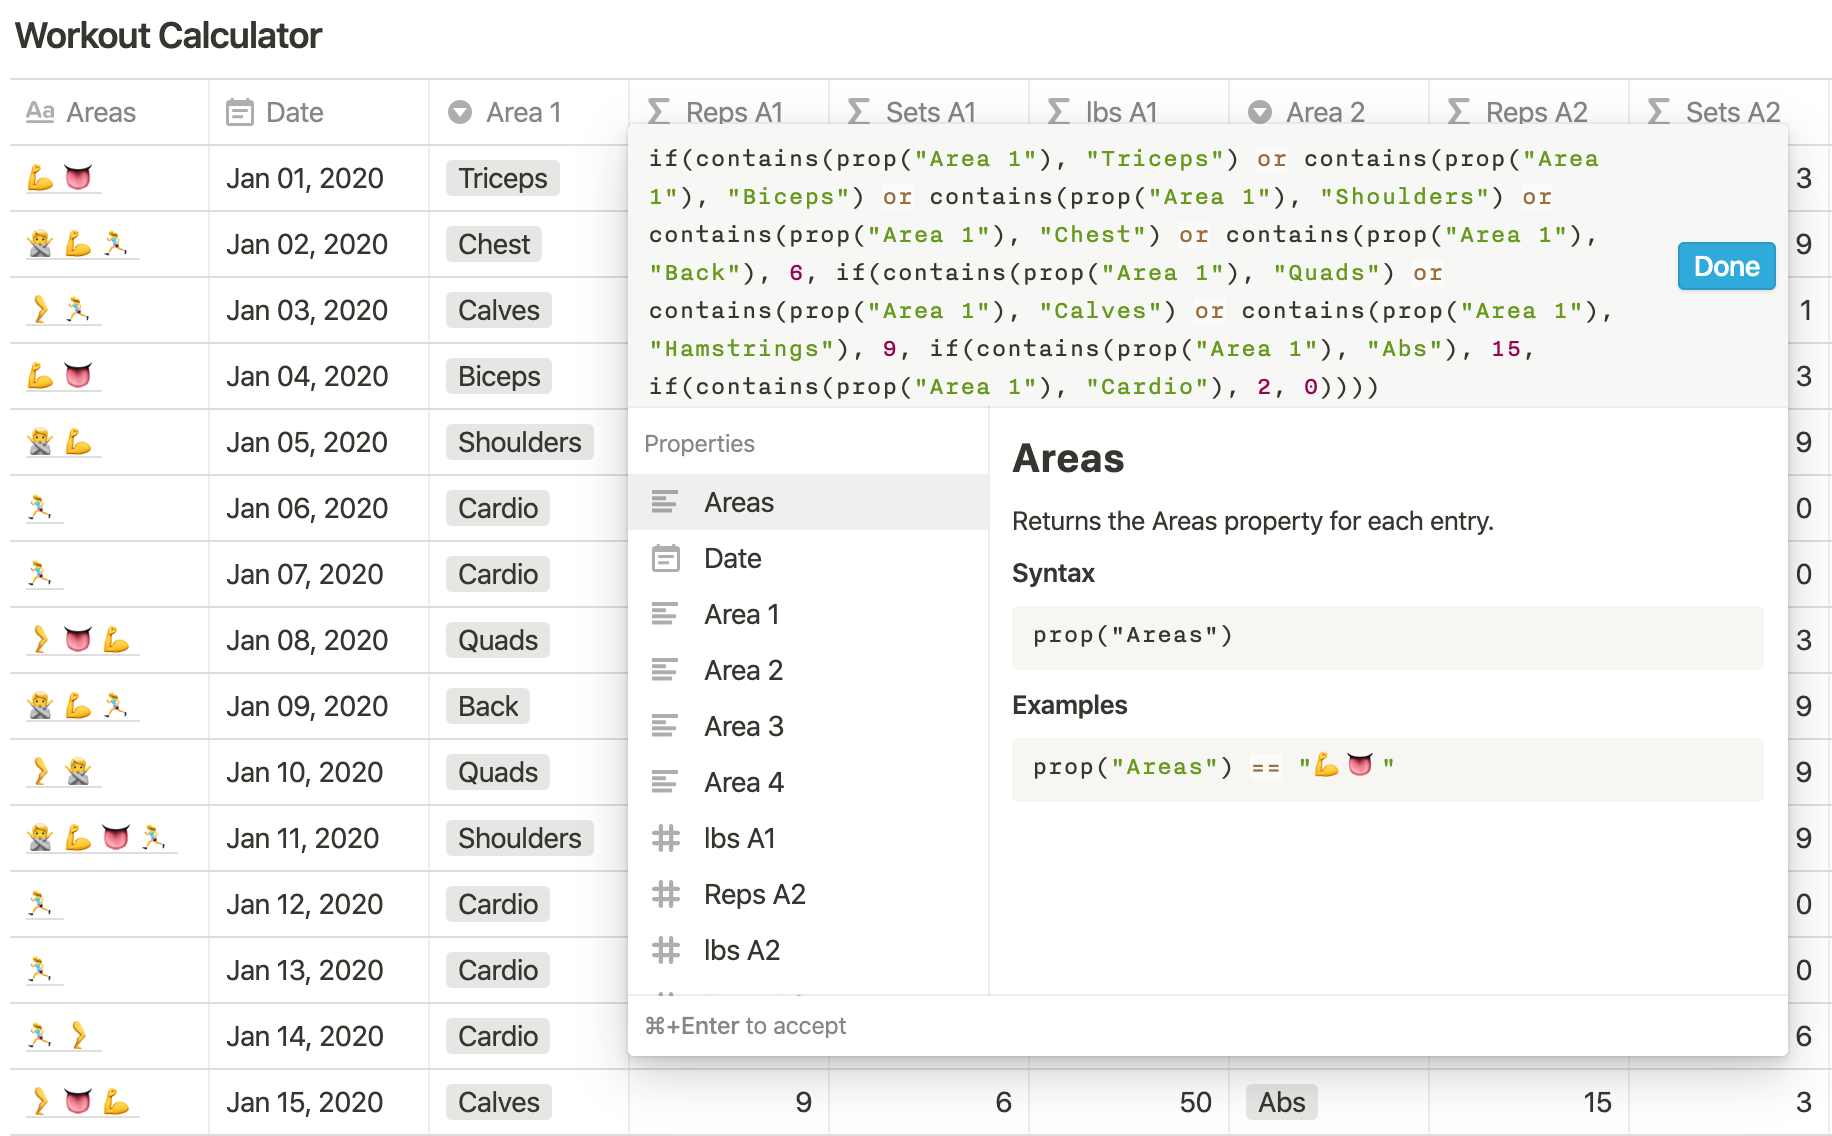
Task: Select lbs A2 property in the list
Action: click(808, 950)
